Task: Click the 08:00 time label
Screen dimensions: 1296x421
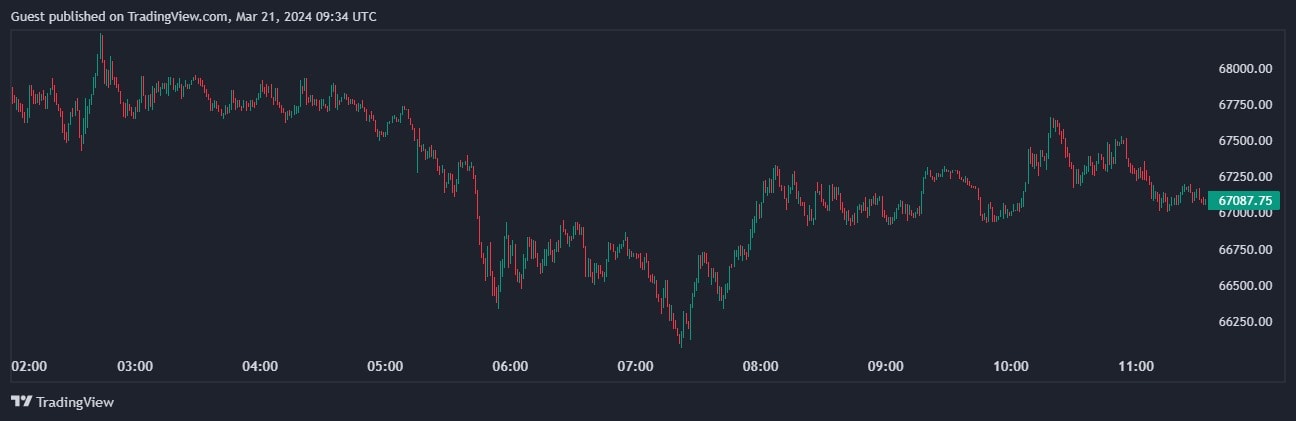Action: pyautogui.click(x=761, y=367)
